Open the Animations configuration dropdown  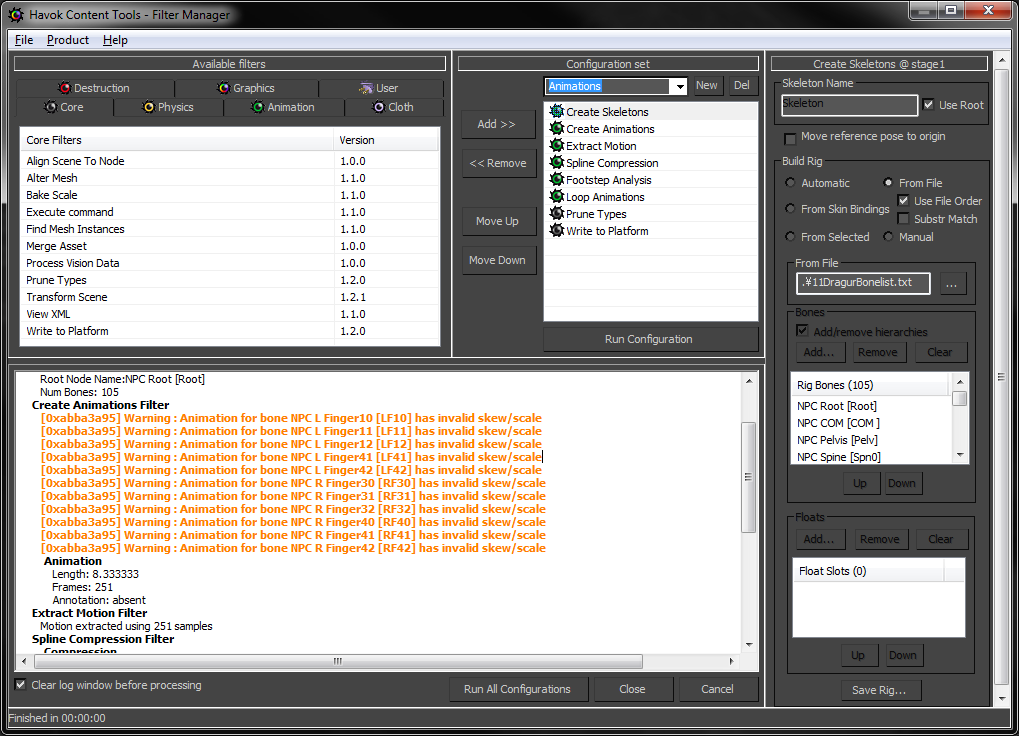click(680, 86)
